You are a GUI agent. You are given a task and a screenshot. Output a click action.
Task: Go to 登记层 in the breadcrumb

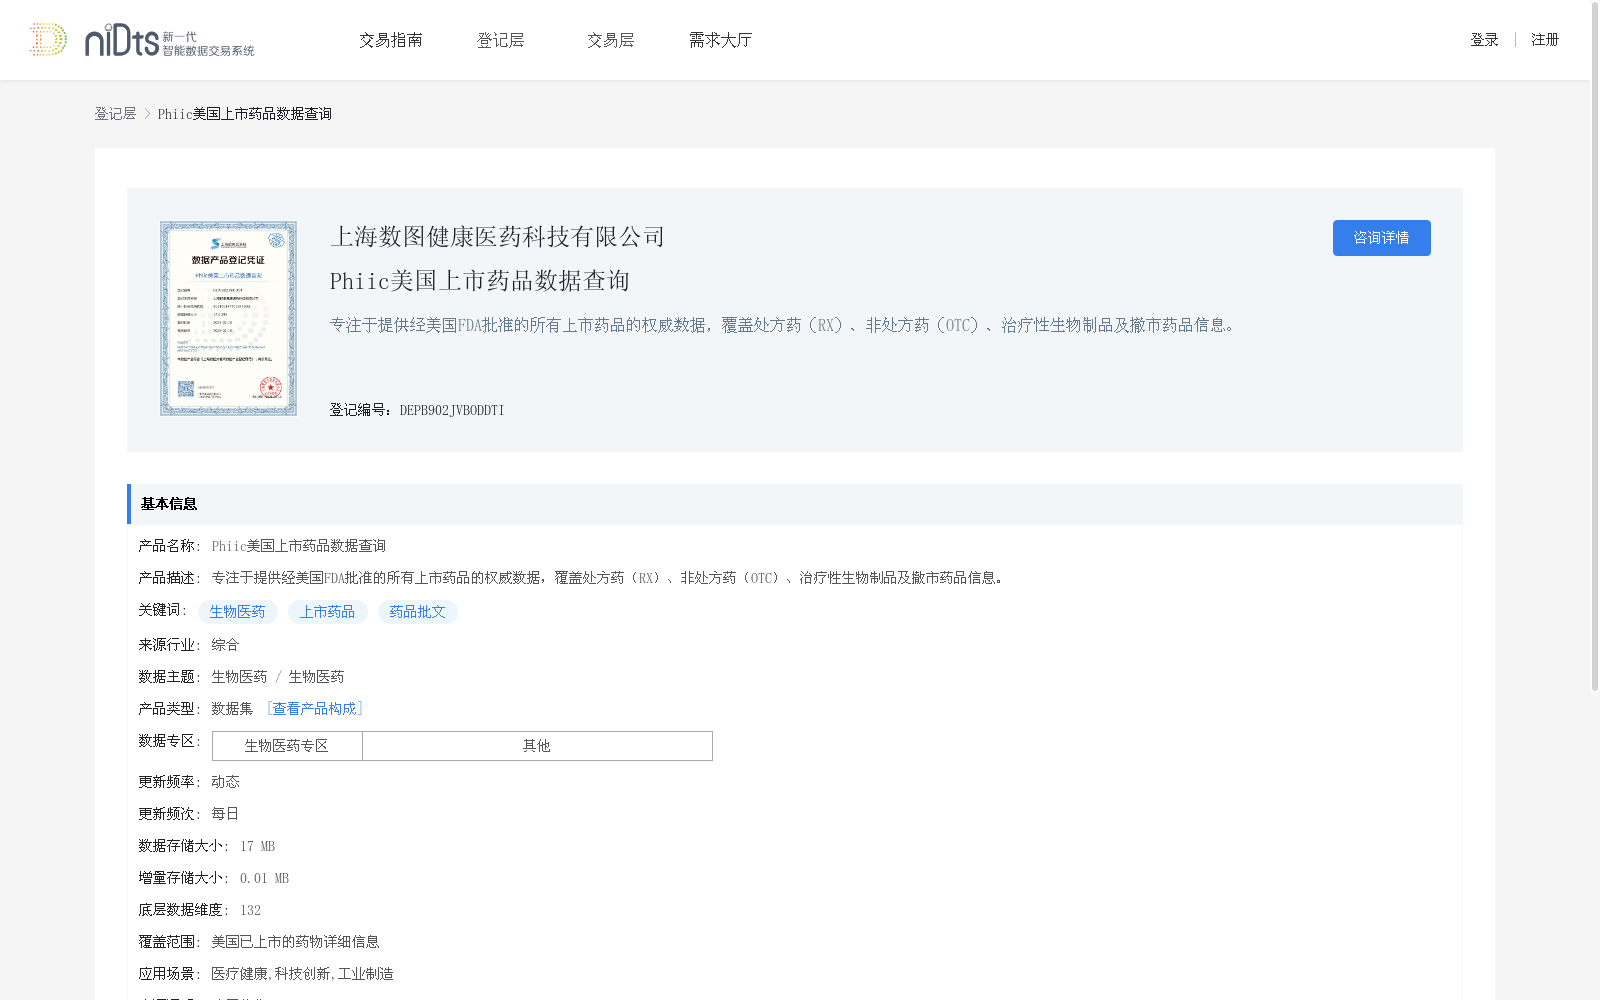(115, 114)
